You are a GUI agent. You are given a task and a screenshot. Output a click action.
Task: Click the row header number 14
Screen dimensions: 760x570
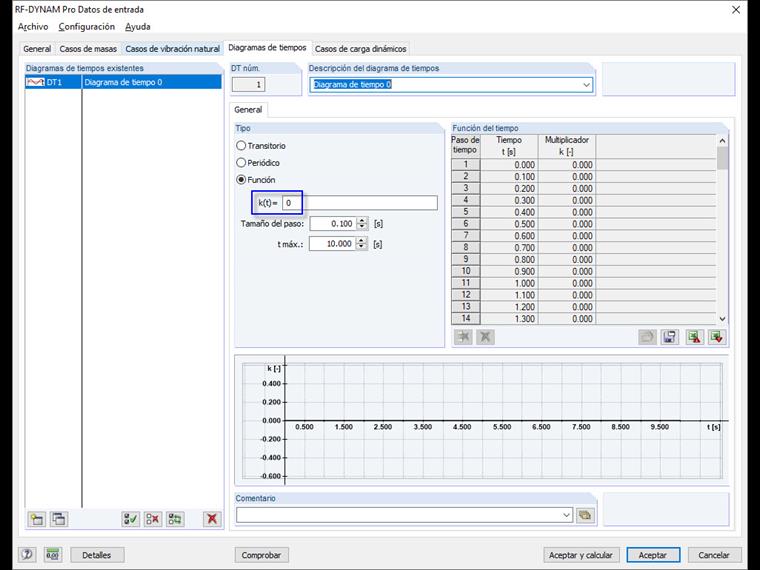coord(465,319)
